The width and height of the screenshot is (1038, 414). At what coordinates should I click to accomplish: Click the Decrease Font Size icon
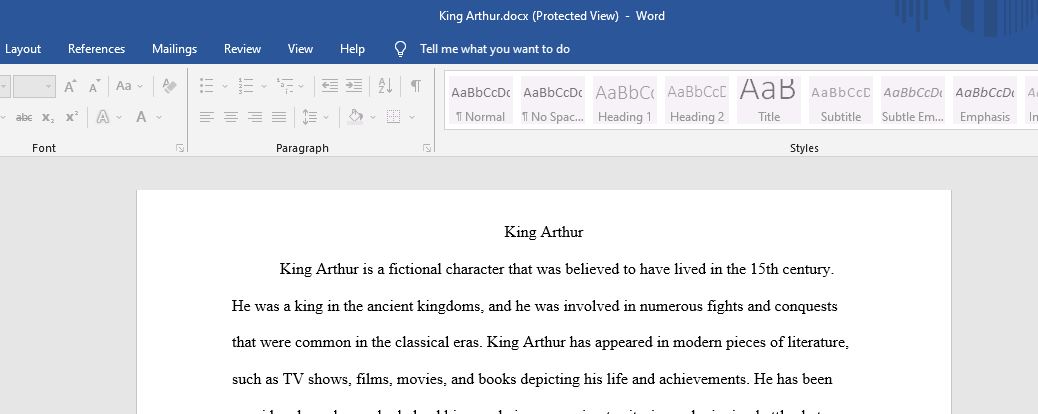coord(95,86)
